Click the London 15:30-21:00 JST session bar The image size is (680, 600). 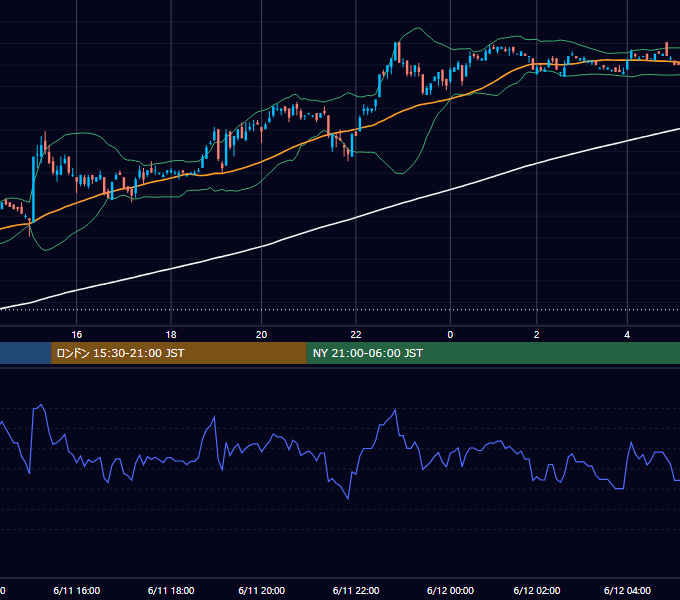[179, 353]
